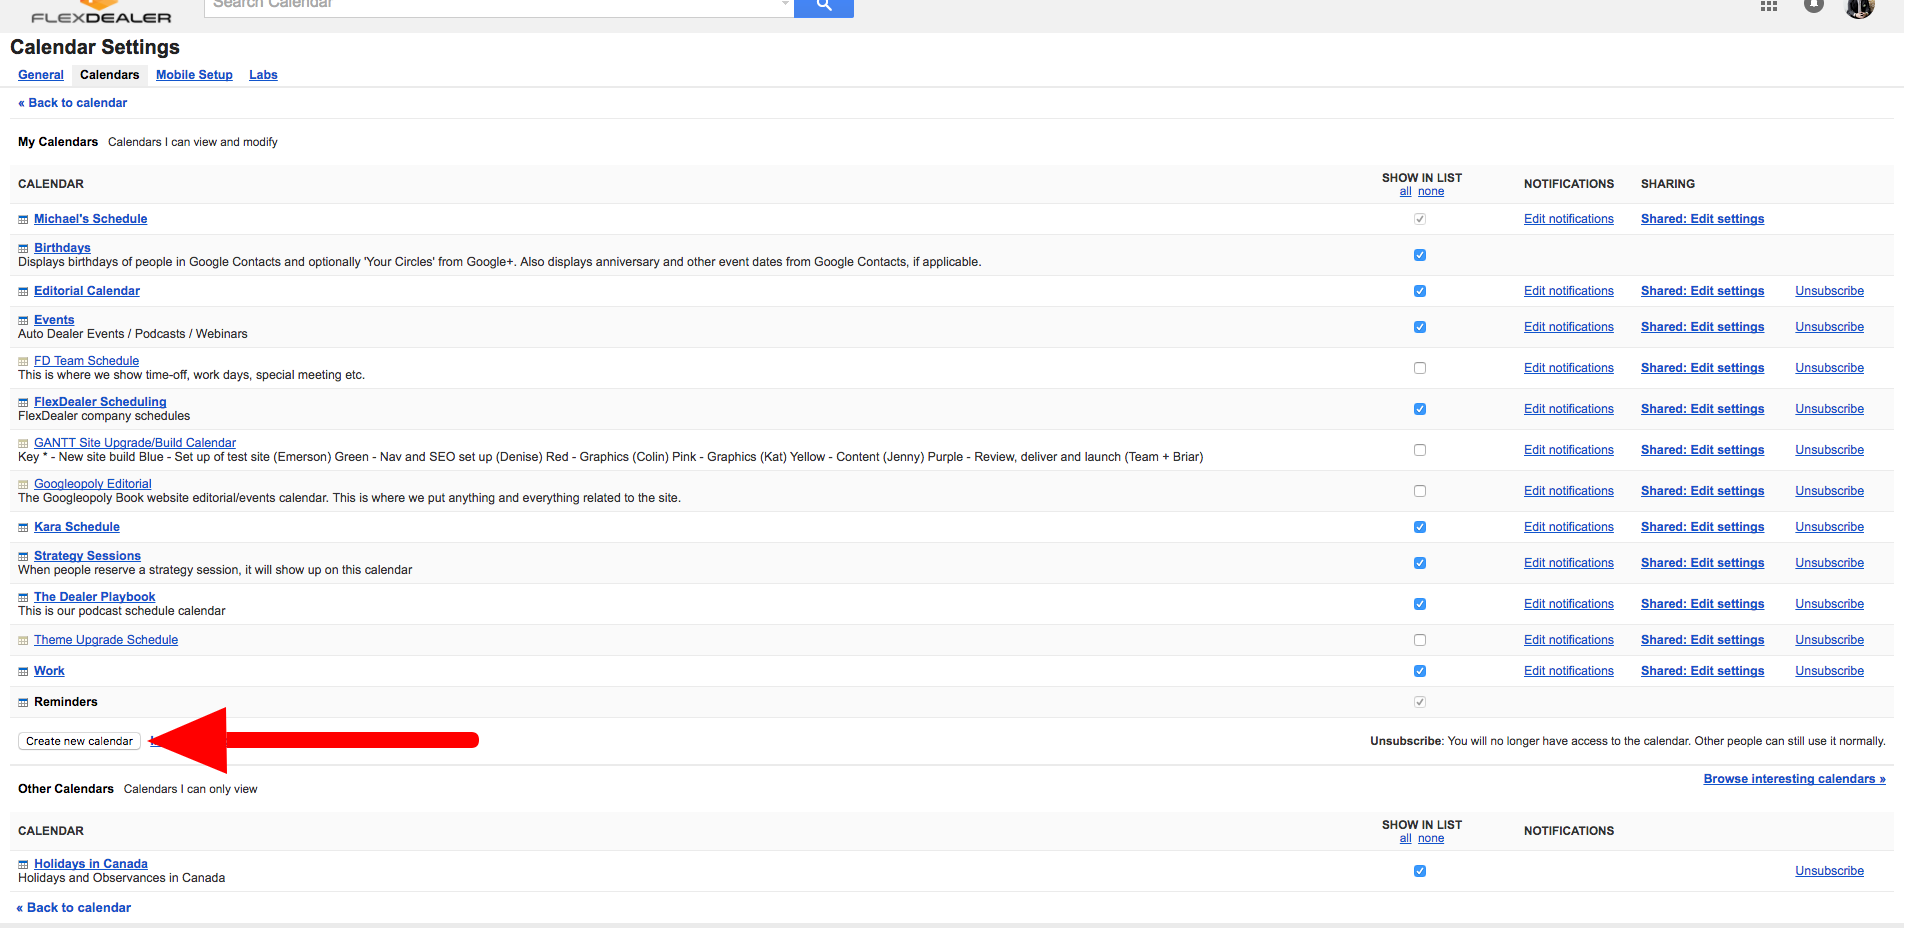
Task: Open Browse interesting calendars link
Action: point(1793,779)
